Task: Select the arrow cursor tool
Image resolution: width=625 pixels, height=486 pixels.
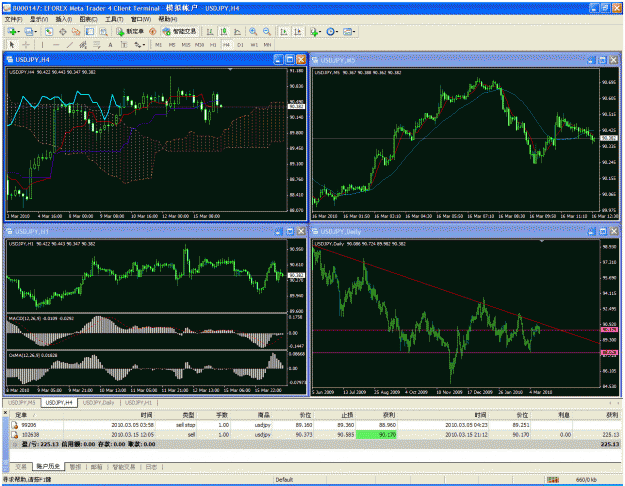Action: coord(12,45)
